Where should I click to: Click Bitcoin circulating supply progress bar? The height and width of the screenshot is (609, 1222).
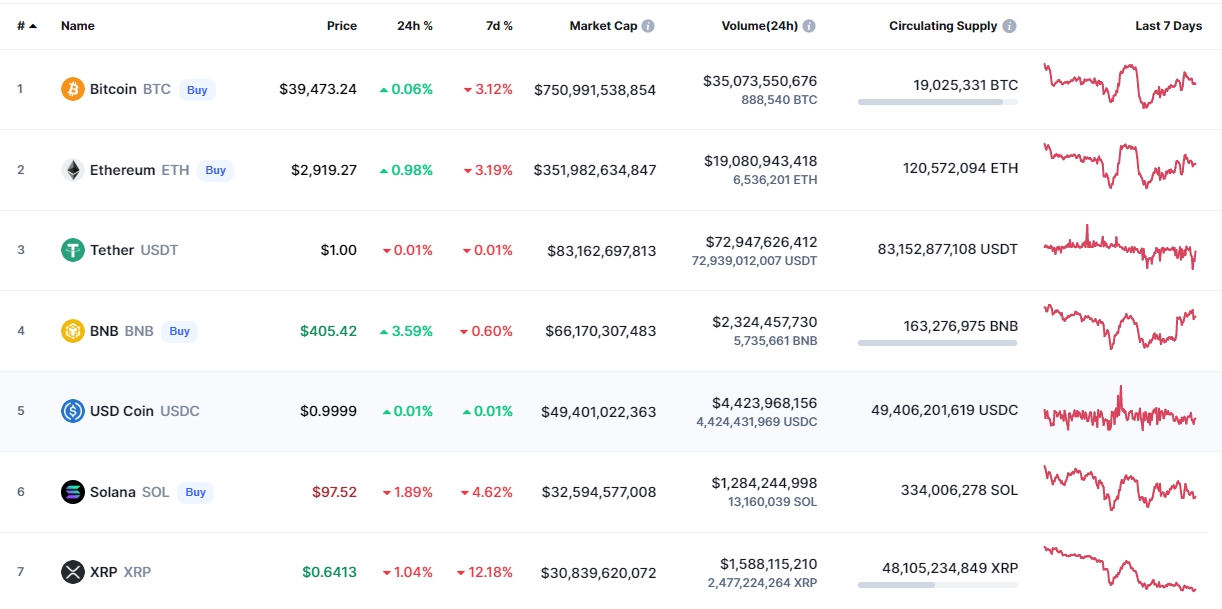point(938,102)
